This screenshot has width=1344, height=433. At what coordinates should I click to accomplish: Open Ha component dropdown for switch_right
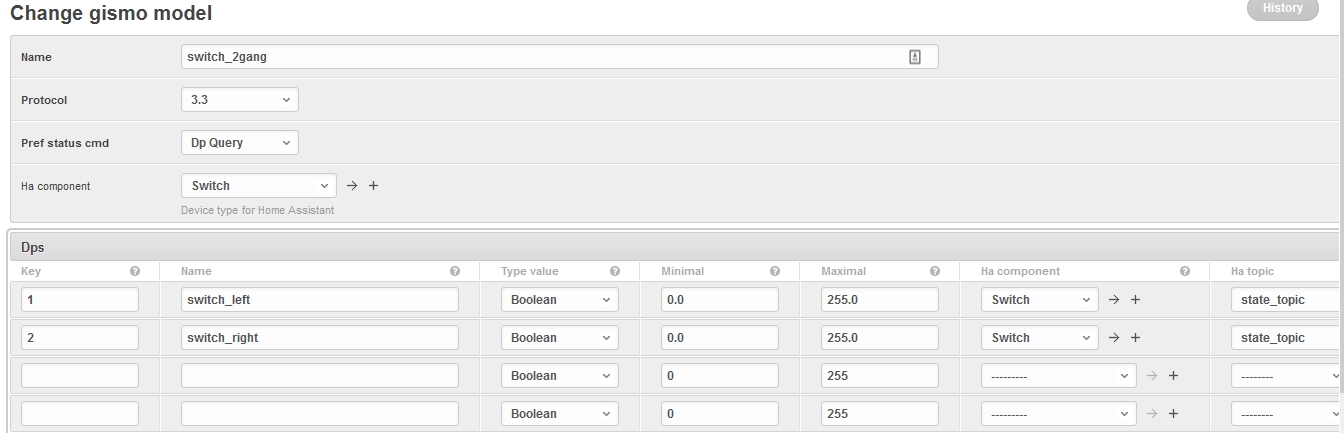click(x=1040, y=338)
